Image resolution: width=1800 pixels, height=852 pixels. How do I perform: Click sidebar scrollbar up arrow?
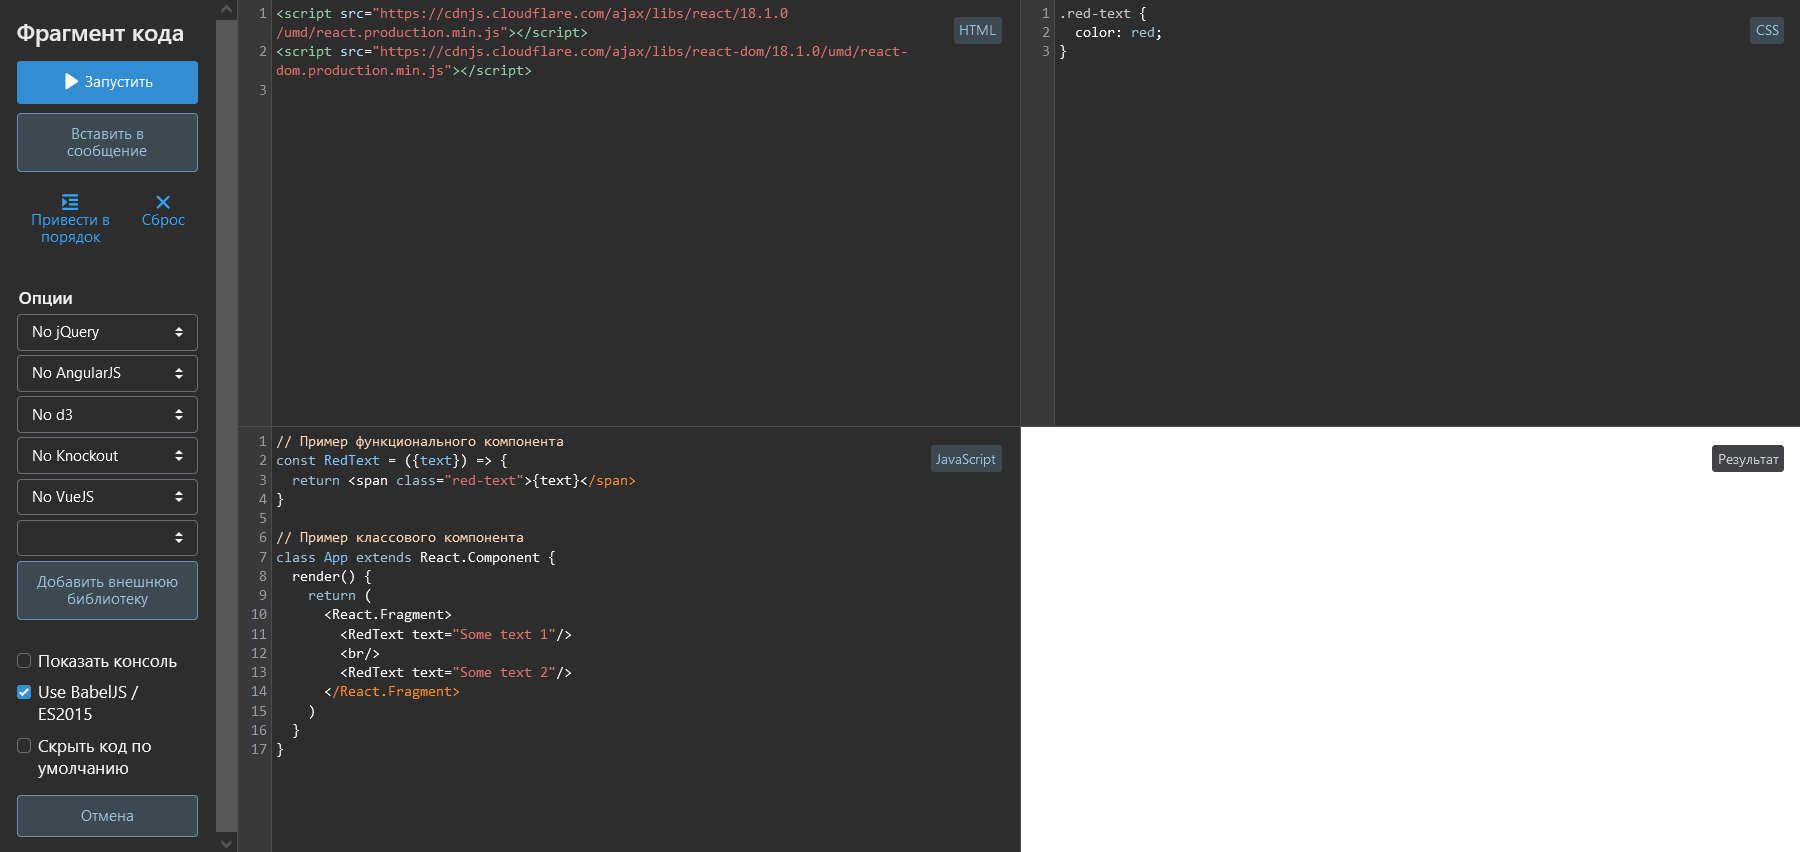[227, 9]
